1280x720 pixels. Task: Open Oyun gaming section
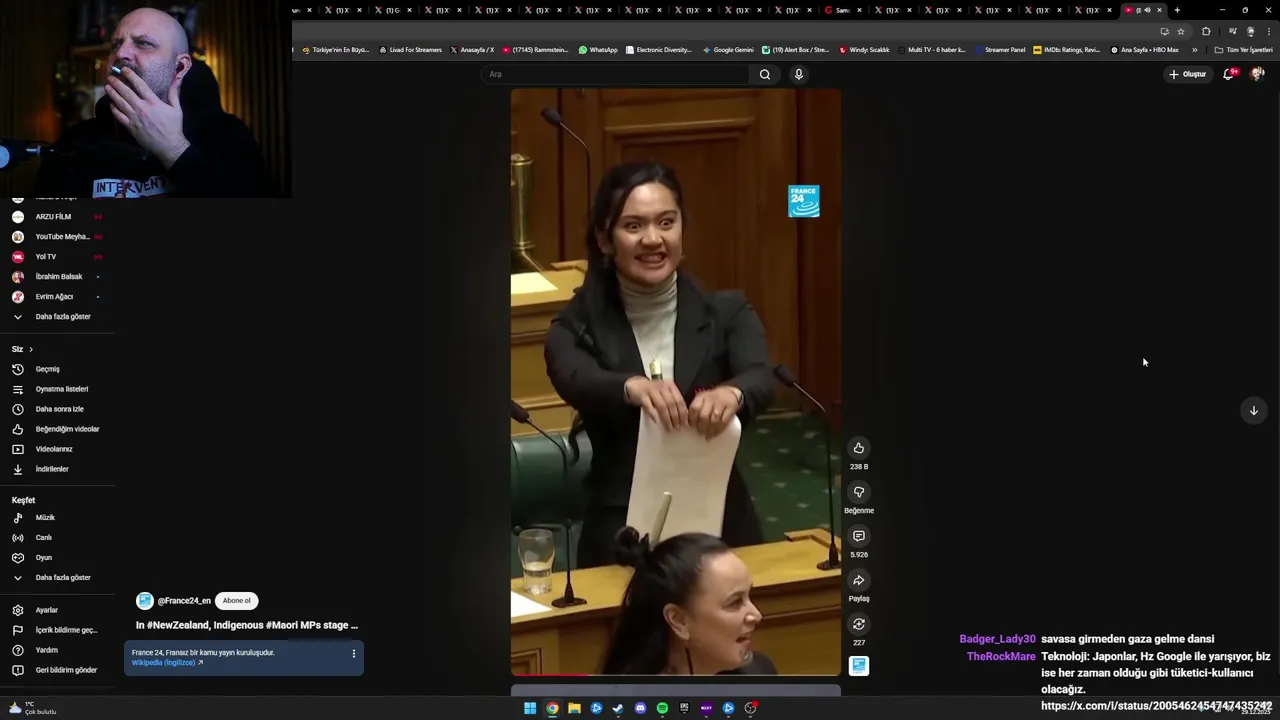(x=58, y=558)
